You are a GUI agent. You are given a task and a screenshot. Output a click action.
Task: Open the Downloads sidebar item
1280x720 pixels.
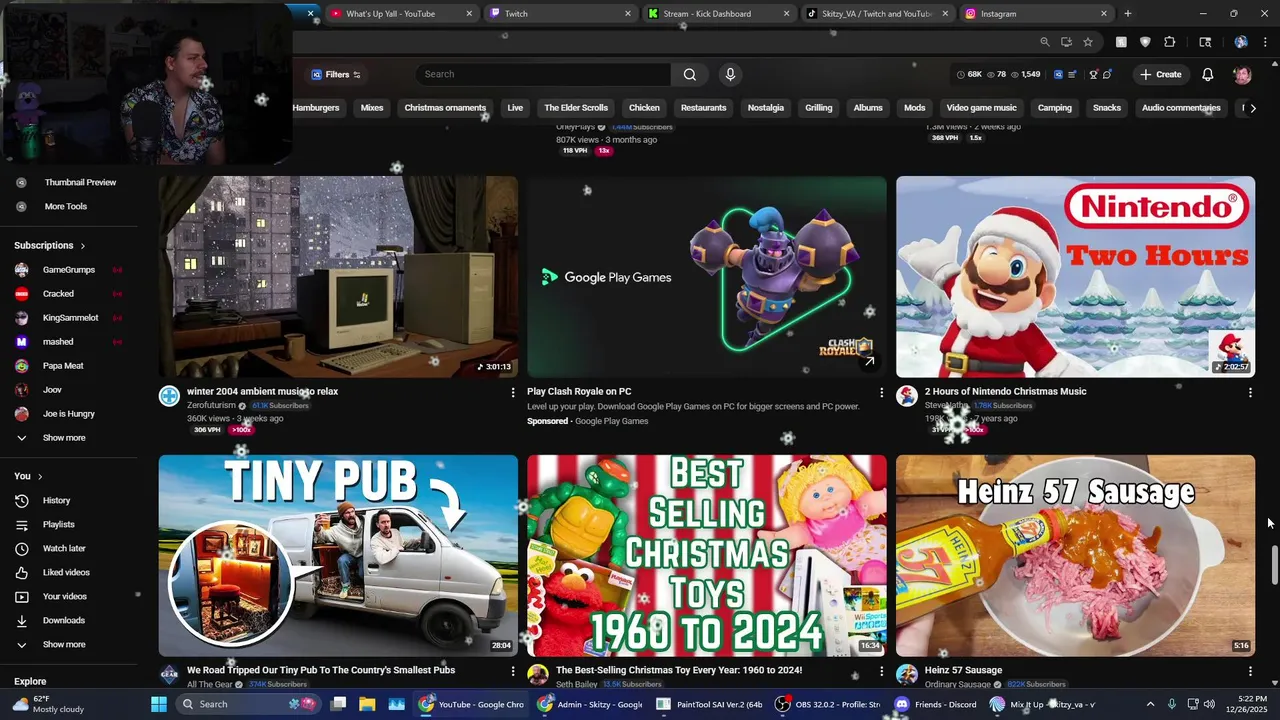66,621
